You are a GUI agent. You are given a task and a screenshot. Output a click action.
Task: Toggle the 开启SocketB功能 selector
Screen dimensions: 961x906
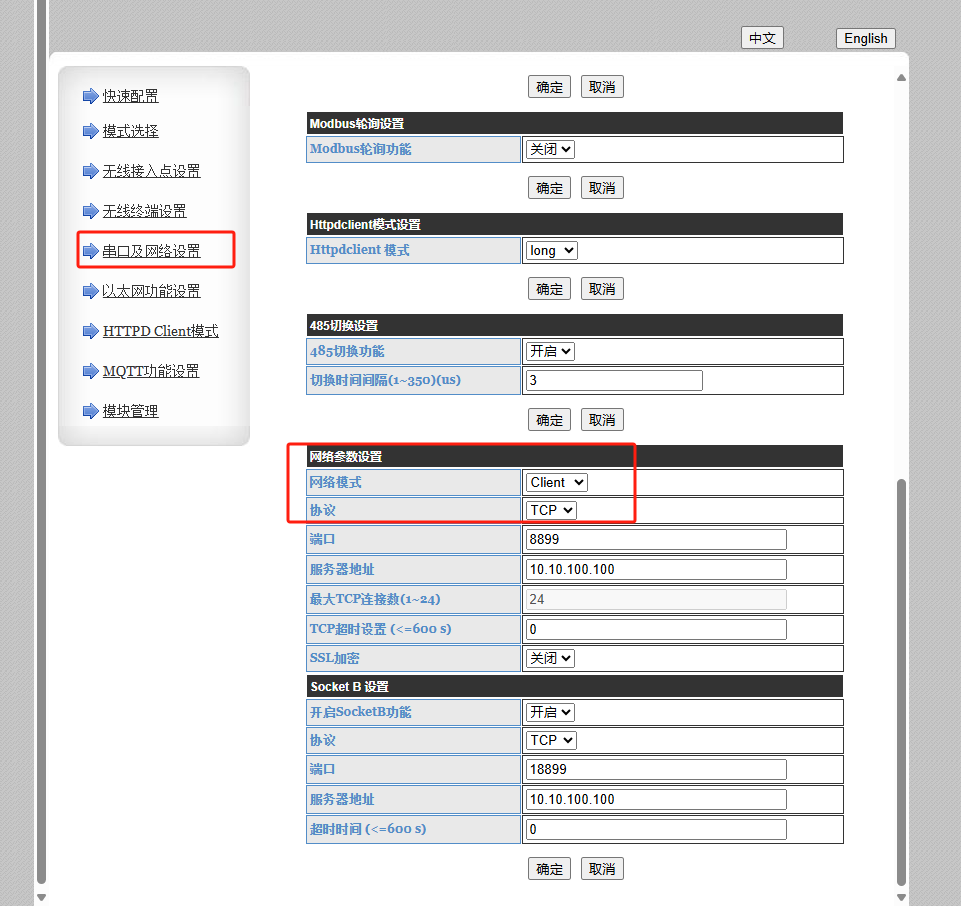[550, 712]
